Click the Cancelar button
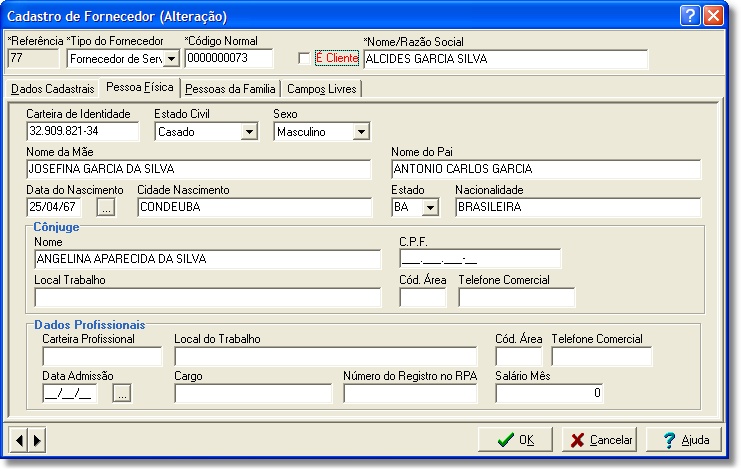 (x=599, y=440)
